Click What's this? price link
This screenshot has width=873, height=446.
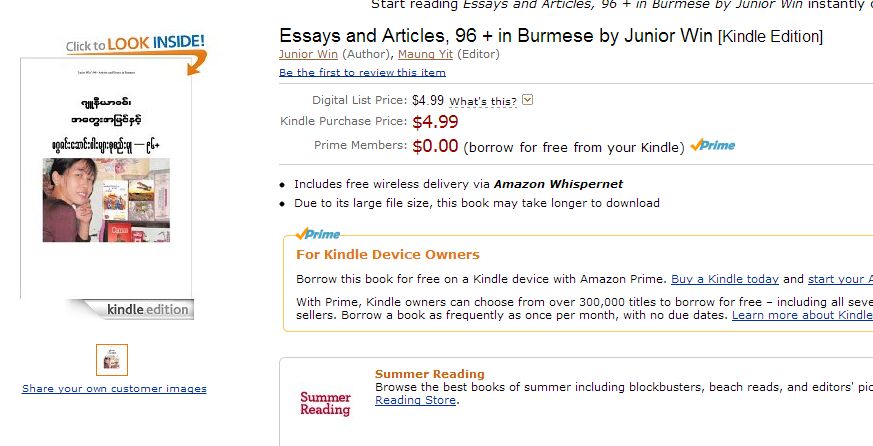click(483, 101)
